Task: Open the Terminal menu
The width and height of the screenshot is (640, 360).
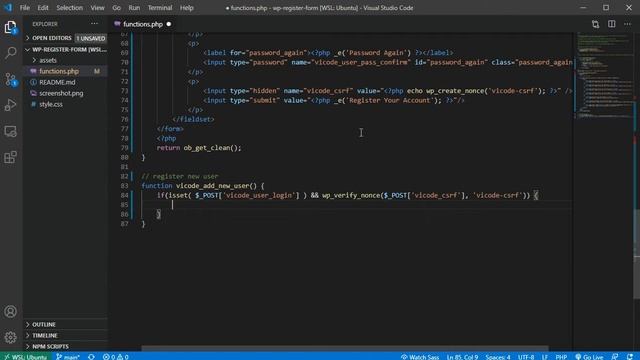Action: click(x=160, y=8)
